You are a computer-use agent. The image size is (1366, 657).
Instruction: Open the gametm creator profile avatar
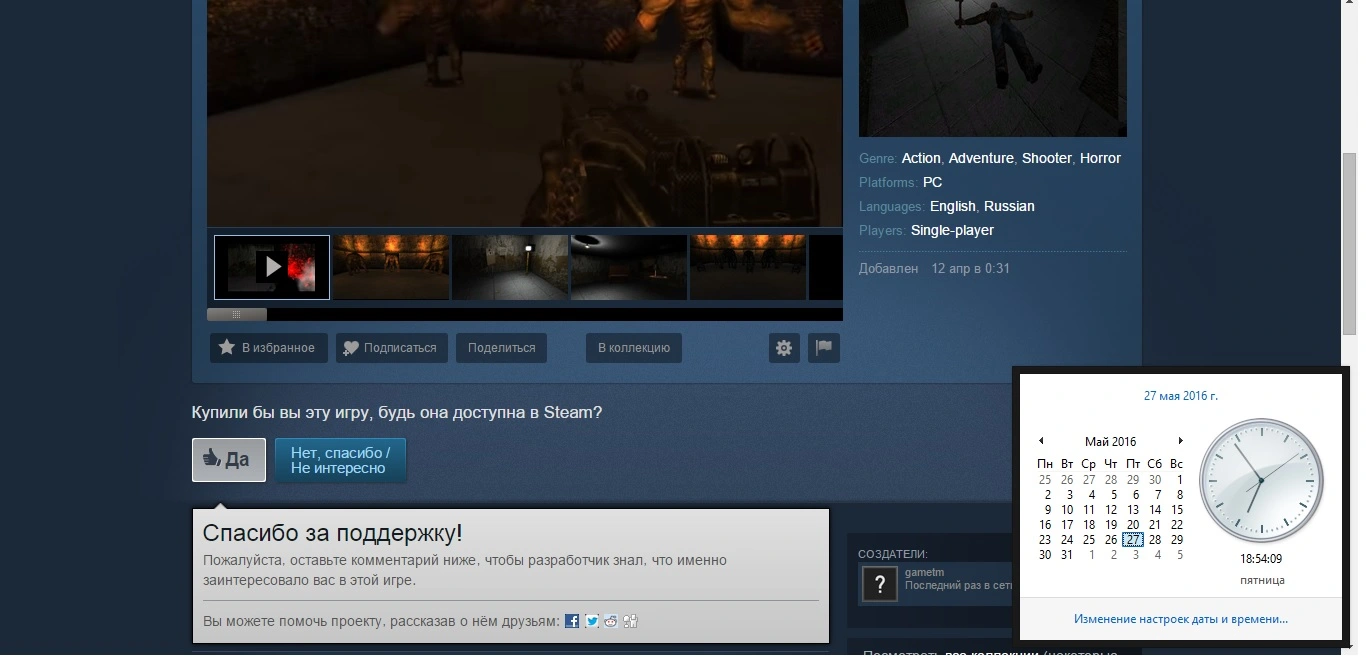[x=879, y=583]
